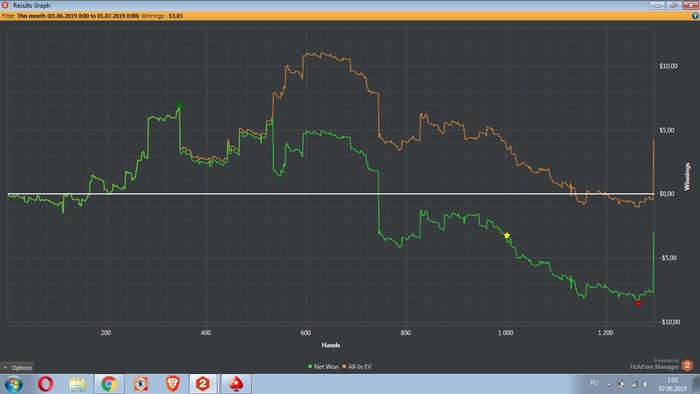
Task: Open the eye icon app in taskbar
Action: coord(141,384)
